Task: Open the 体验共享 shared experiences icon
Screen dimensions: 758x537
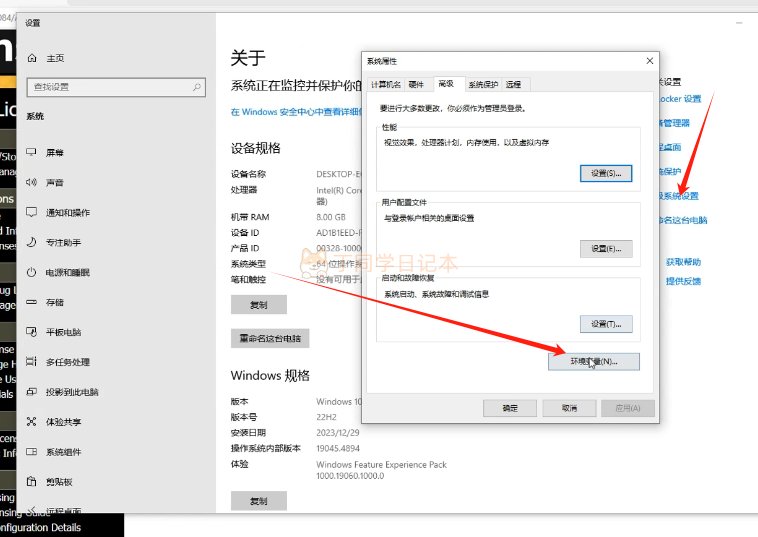Action: [31, 421]
